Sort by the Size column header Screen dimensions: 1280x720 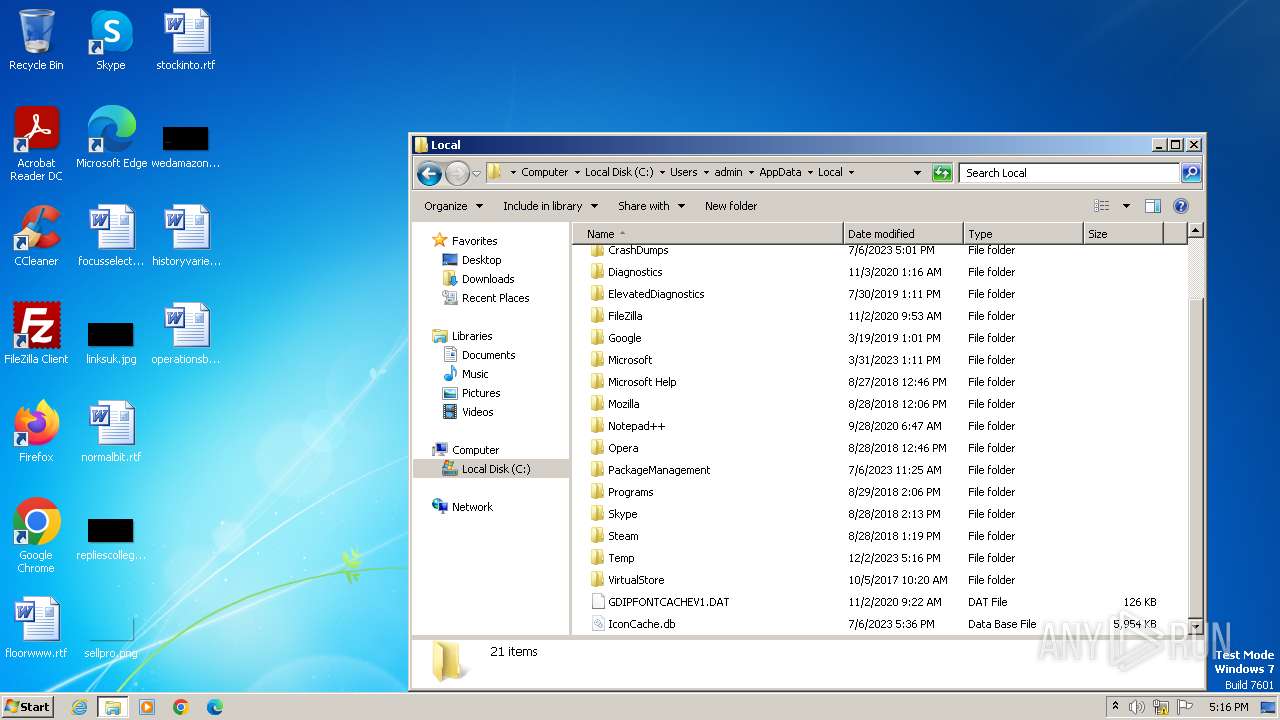pyautogui.click(x=1123, y=234)
